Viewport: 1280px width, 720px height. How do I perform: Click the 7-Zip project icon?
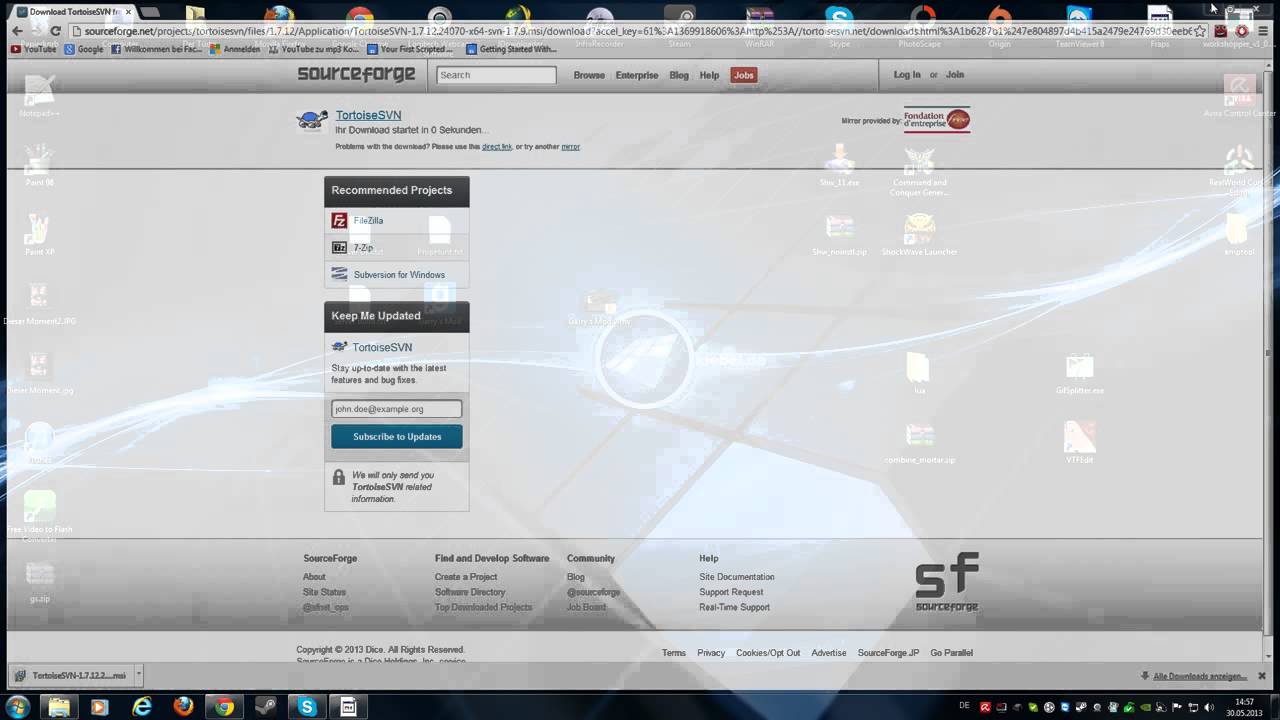(x=340, y=247)
